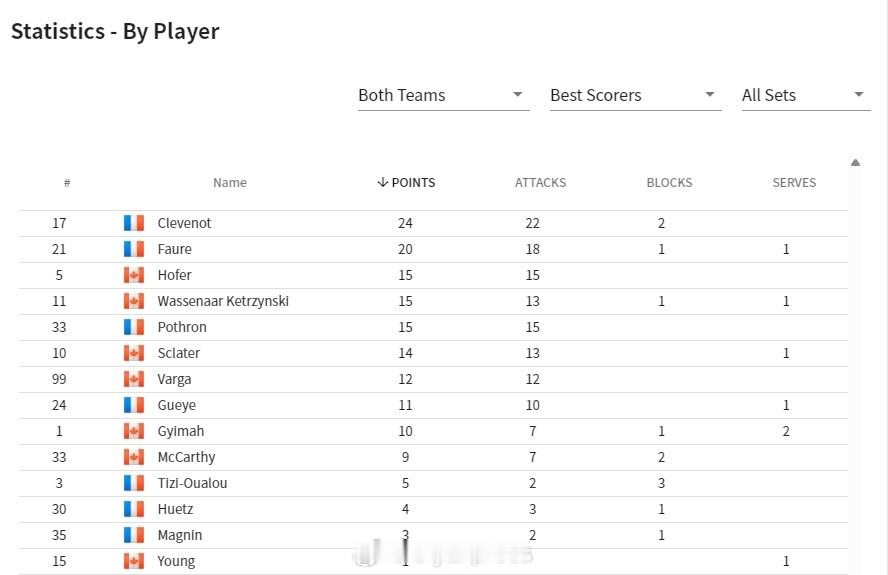Image resolution: width=888 pixels, height=575 pixels.
Task: Open the Both Teams dropdown
Action: (x=443, y=95)
